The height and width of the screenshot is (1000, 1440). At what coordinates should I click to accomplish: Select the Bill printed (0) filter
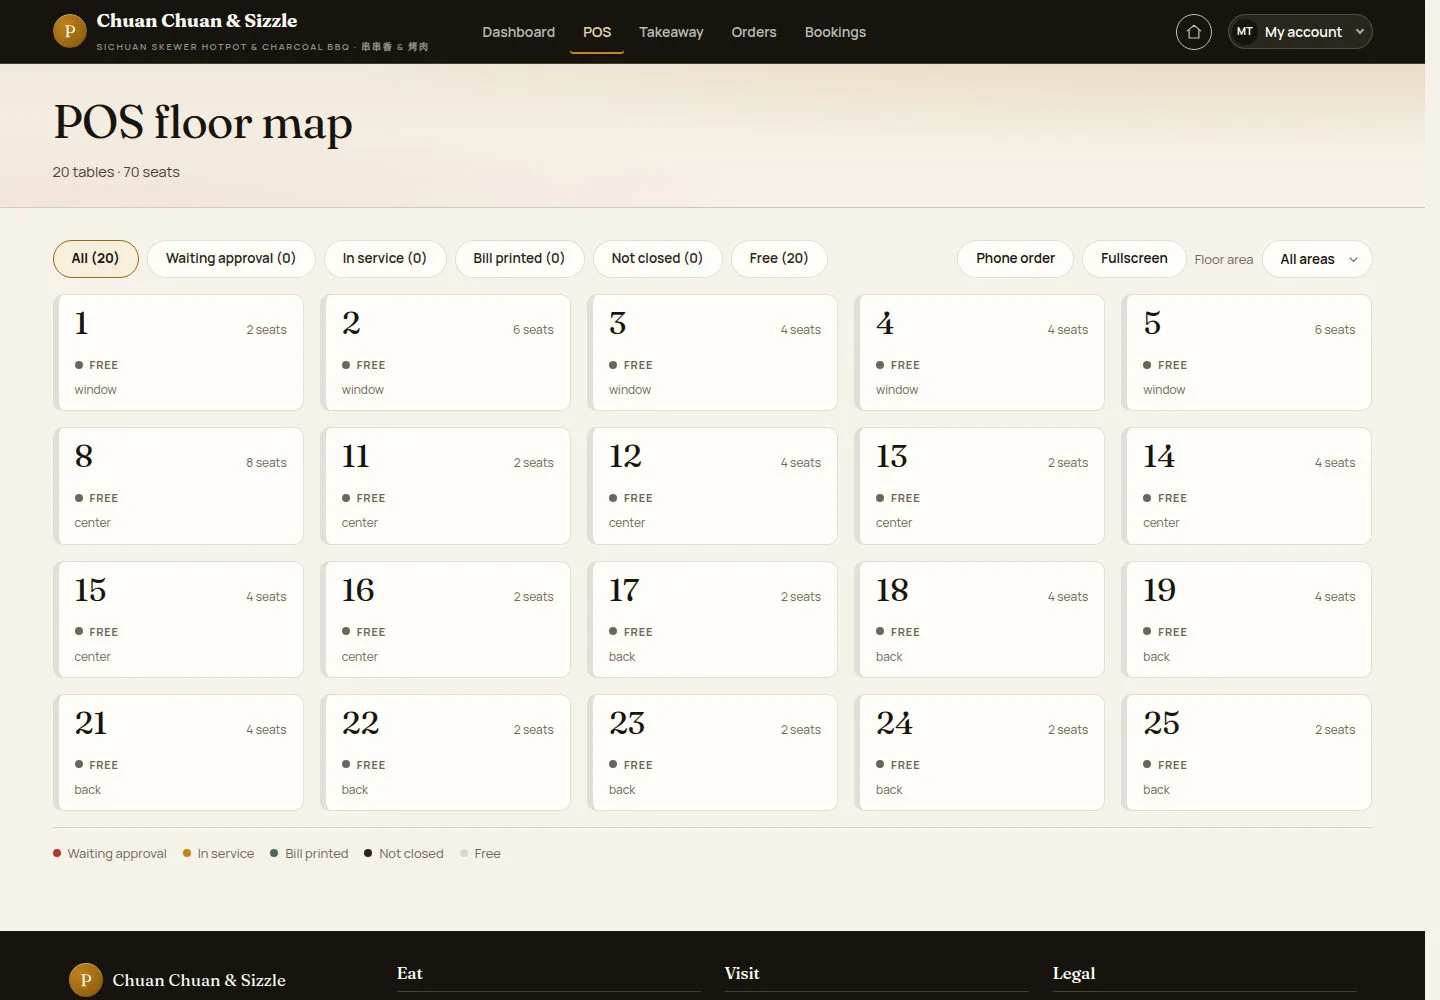coord(519,258)
